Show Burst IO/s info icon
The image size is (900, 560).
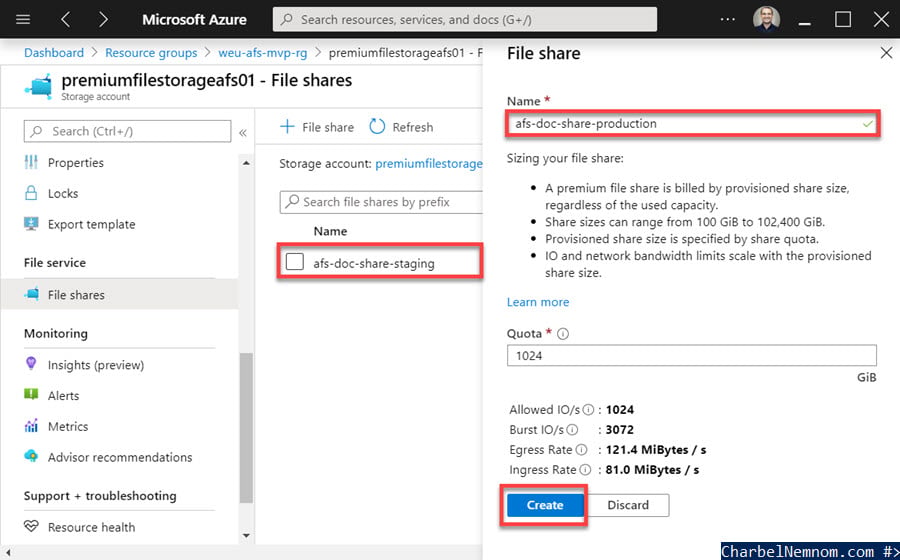click(572, 430)
